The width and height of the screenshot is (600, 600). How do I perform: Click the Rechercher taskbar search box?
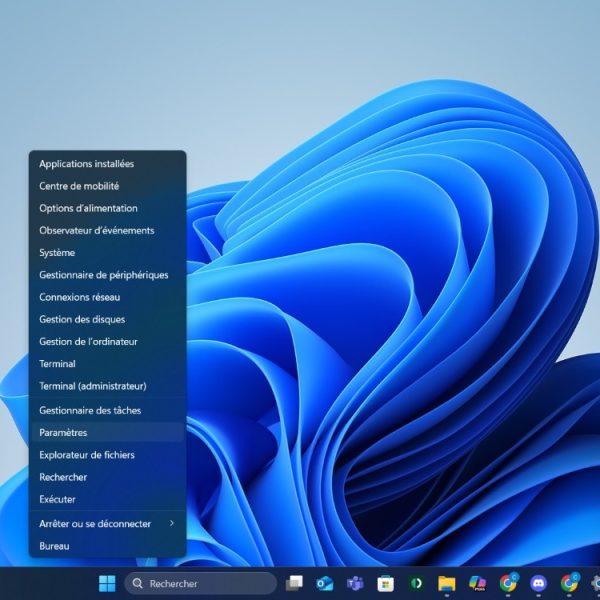click(201, 584)
